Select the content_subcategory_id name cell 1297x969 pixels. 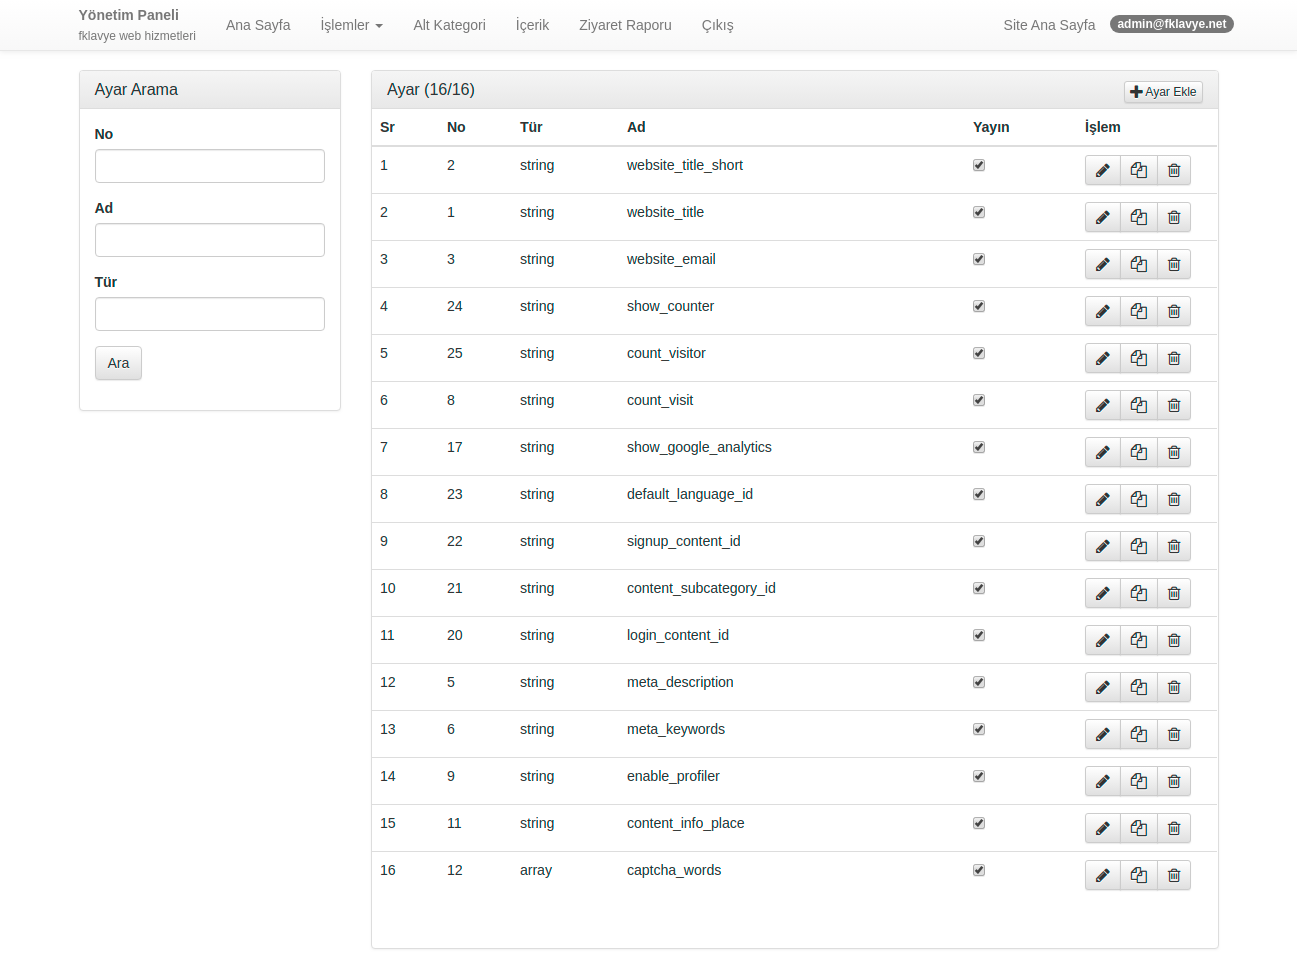[701, 588]
